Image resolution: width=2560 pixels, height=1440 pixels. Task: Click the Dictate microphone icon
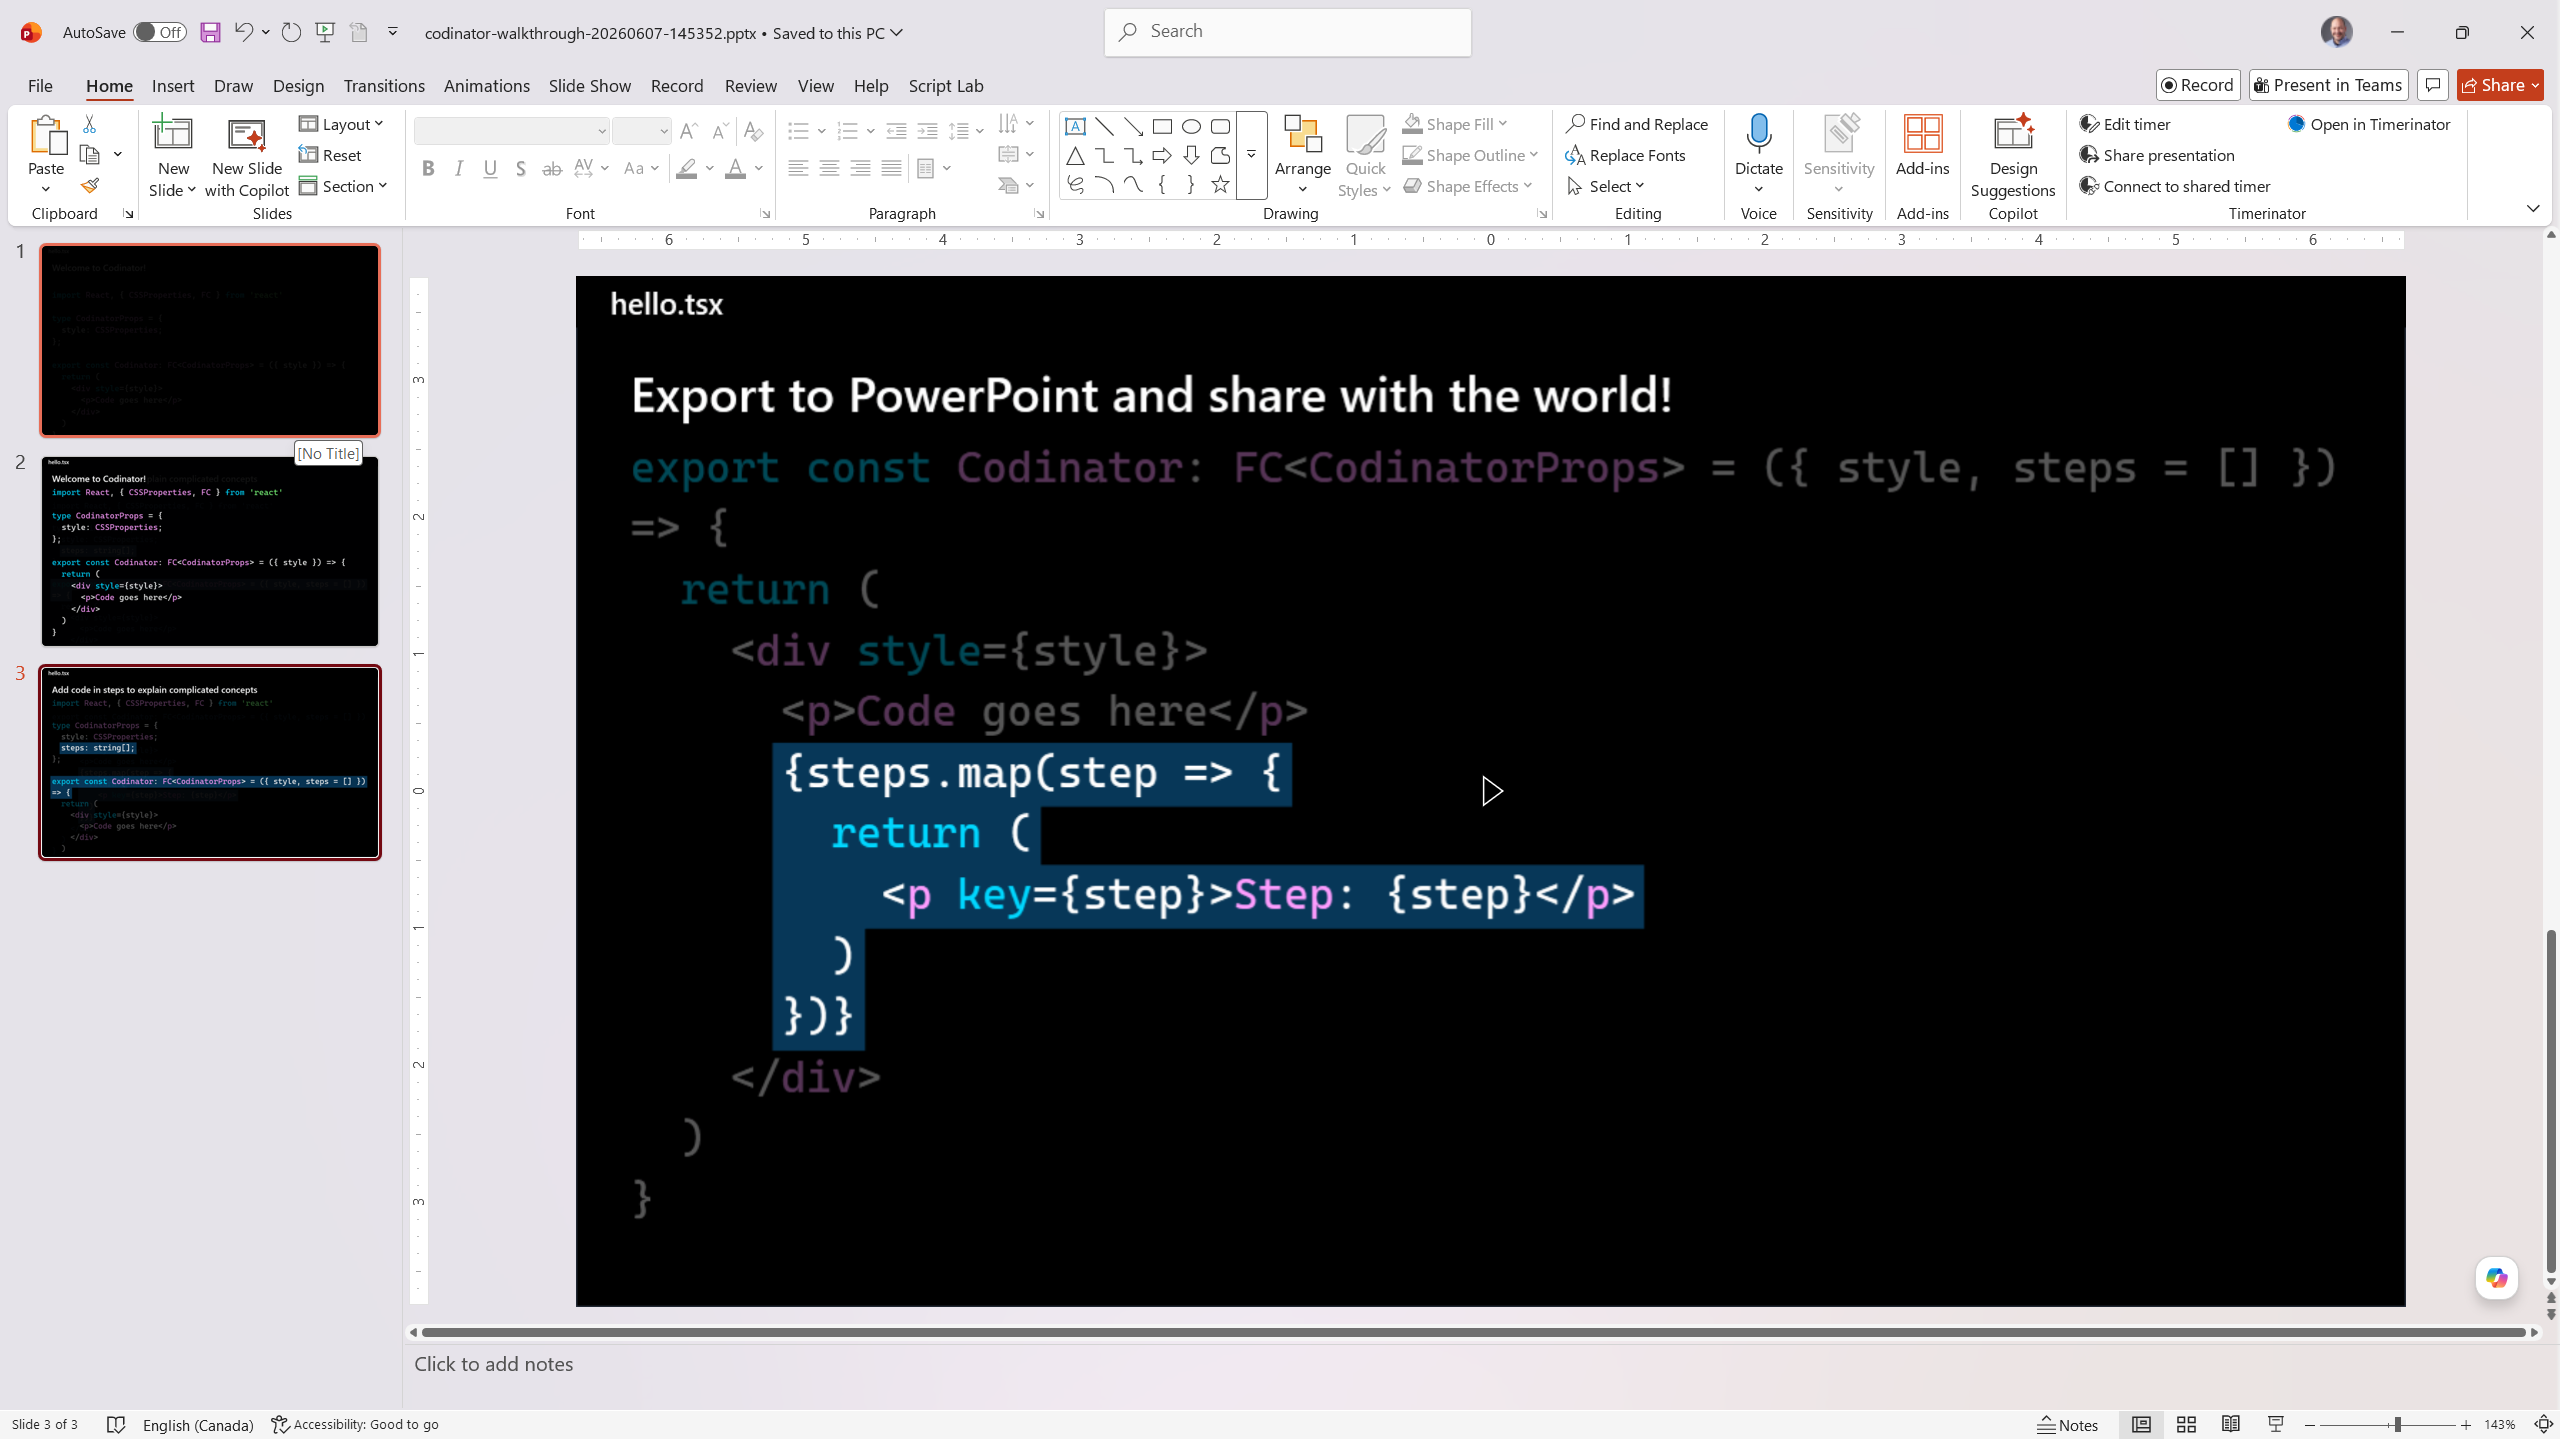point(1758,135)
